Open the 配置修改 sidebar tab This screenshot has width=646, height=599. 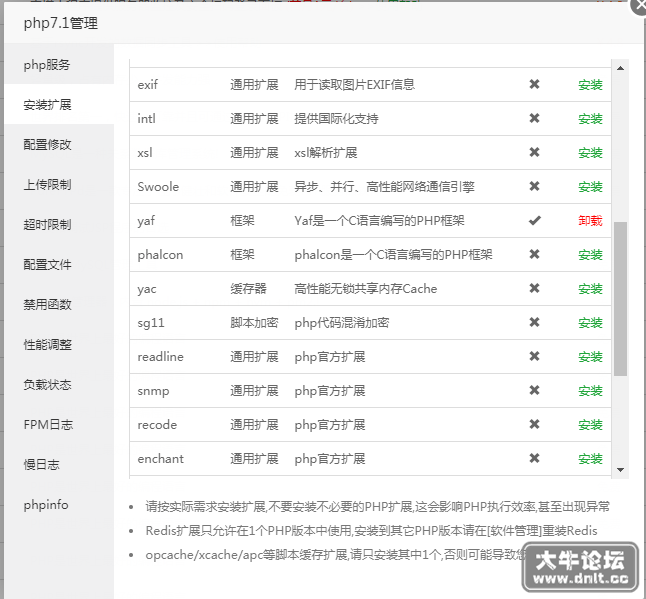tap(59, 145)
